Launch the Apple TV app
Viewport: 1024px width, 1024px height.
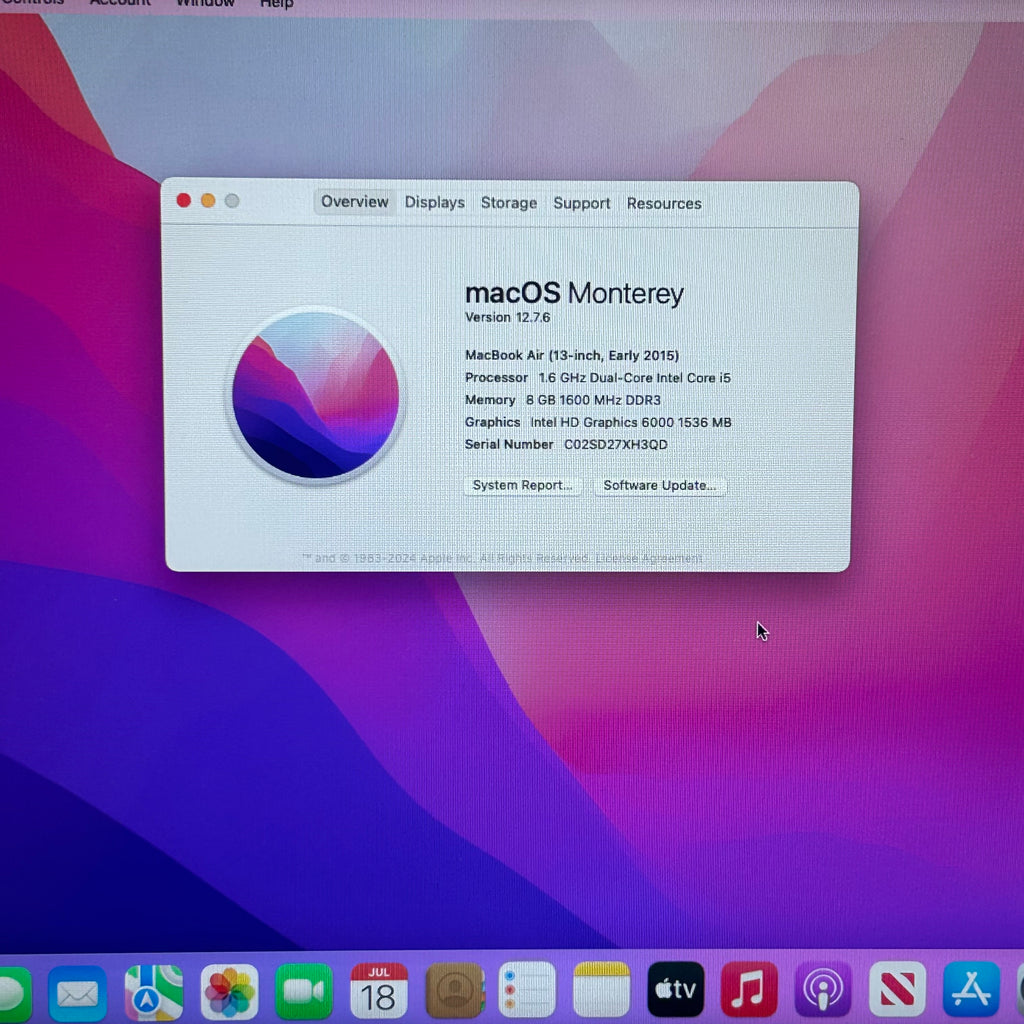(x=676, y=989)
